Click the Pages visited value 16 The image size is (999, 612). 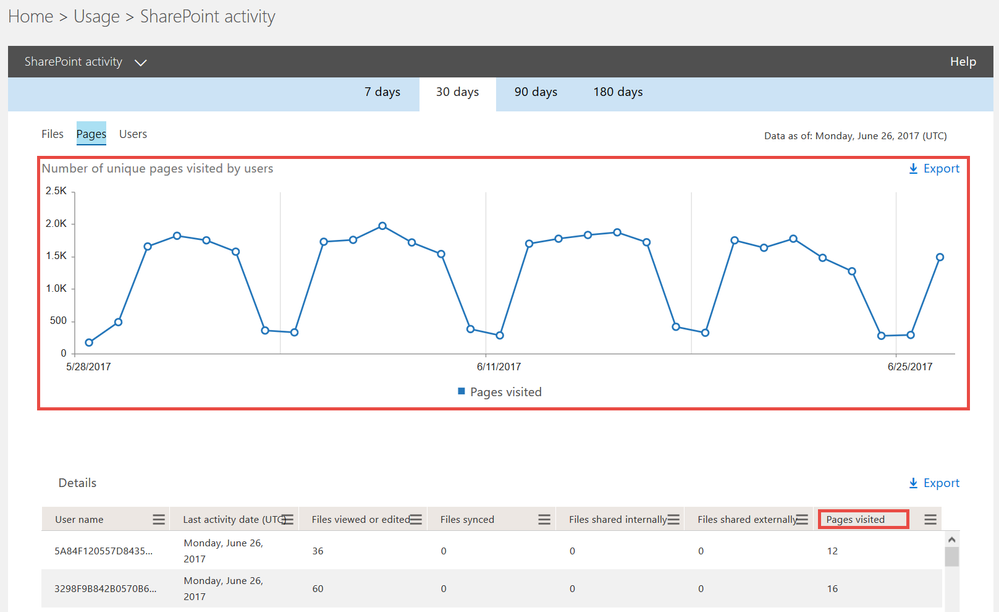click(x=832, y=588)
